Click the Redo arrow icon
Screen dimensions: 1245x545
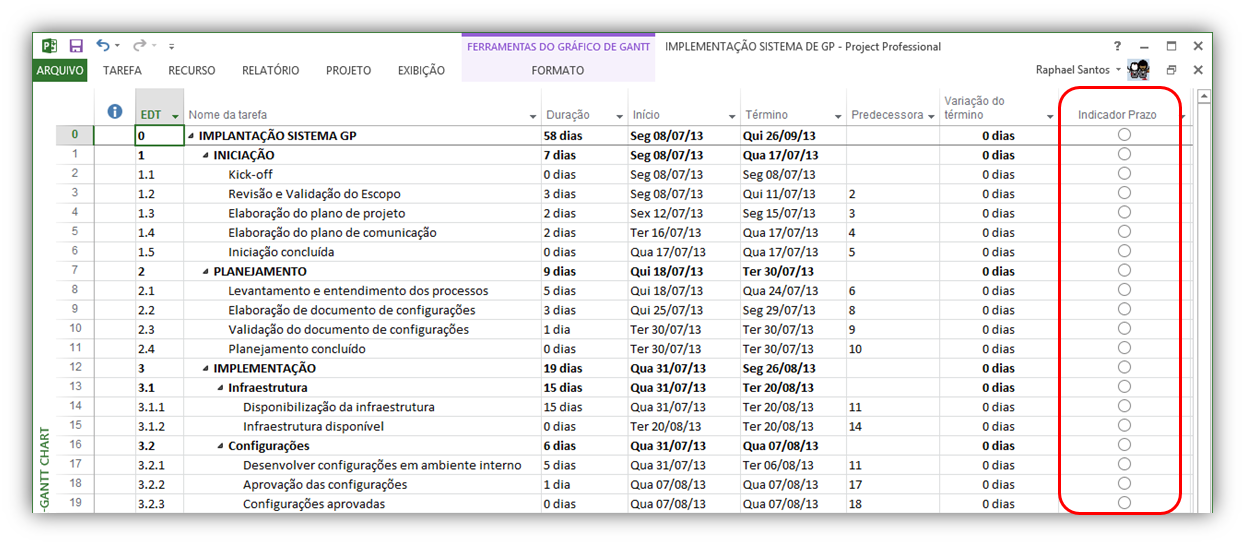139,46
